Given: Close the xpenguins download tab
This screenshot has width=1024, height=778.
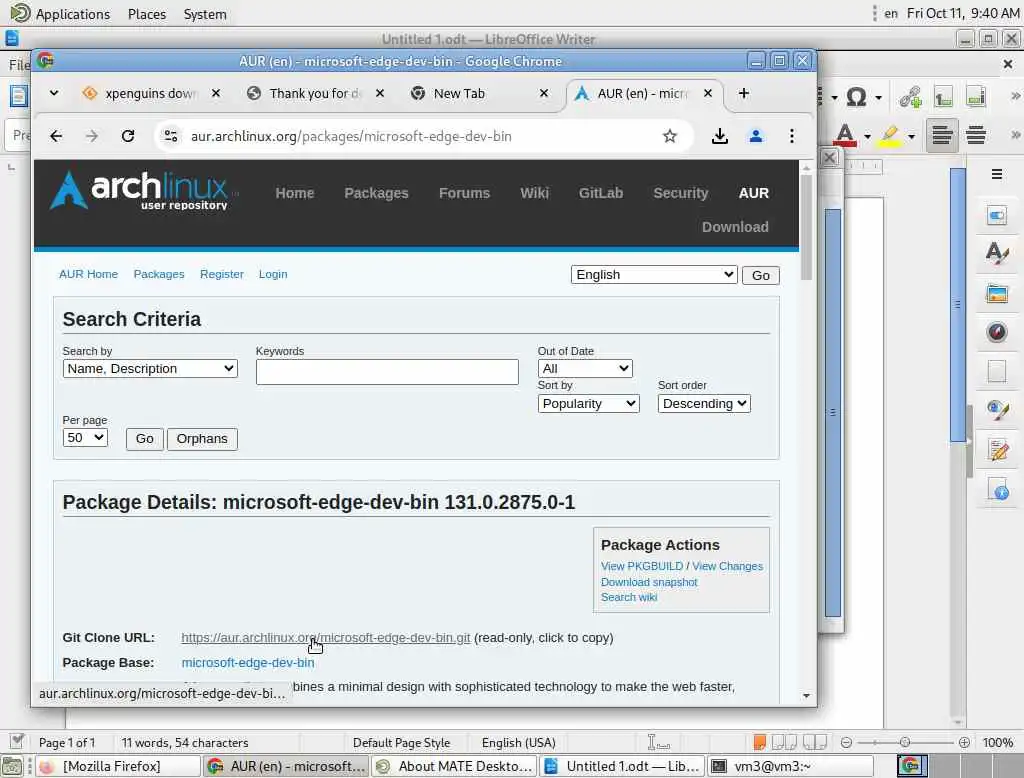Looking at the screenshot, I should pos(216,93).
